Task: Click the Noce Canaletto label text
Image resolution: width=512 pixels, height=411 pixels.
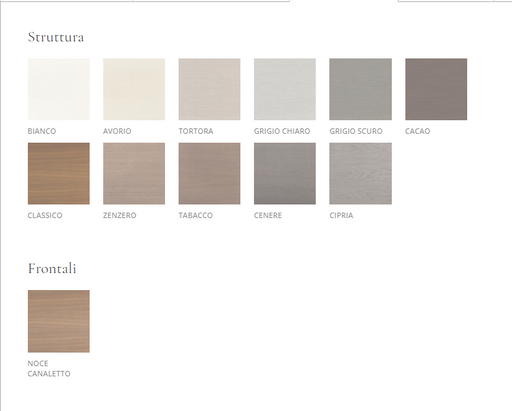Action: coord(49,369)
